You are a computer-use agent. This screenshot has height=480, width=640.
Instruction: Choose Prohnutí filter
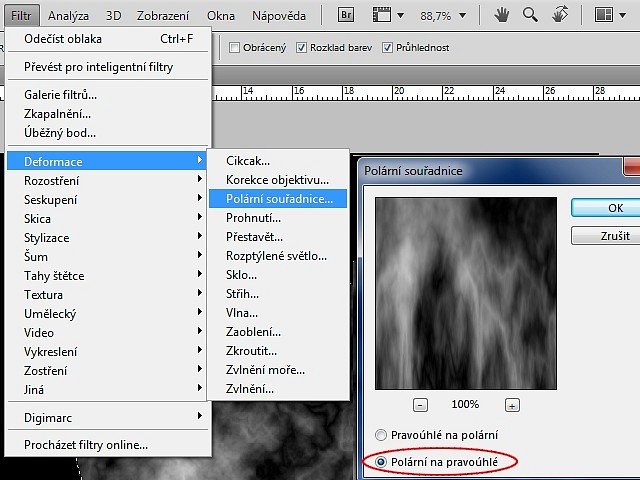pyautogui.click(x=278, y=218)
